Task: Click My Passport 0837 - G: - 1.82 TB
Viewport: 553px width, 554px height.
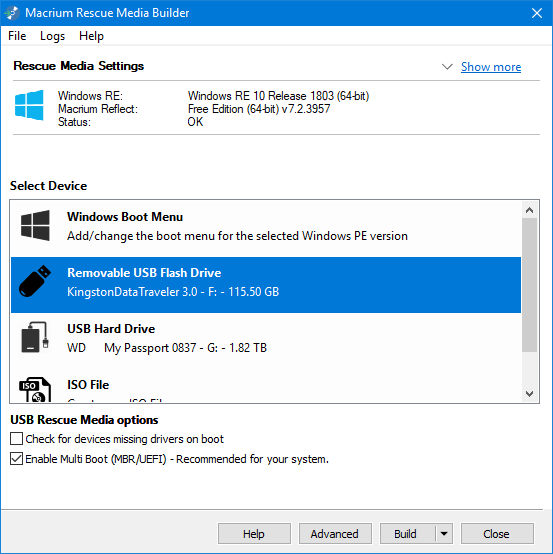Action: (x=185, y=348)
